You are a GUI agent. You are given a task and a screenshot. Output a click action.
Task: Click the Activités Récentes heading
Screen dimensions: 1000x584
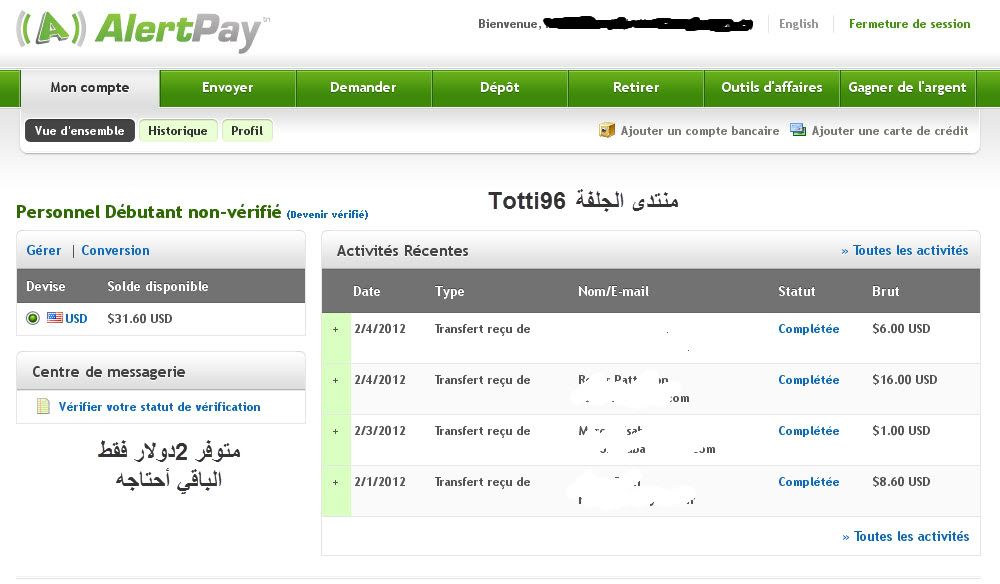pyautogui.click(x=402, y=251)
